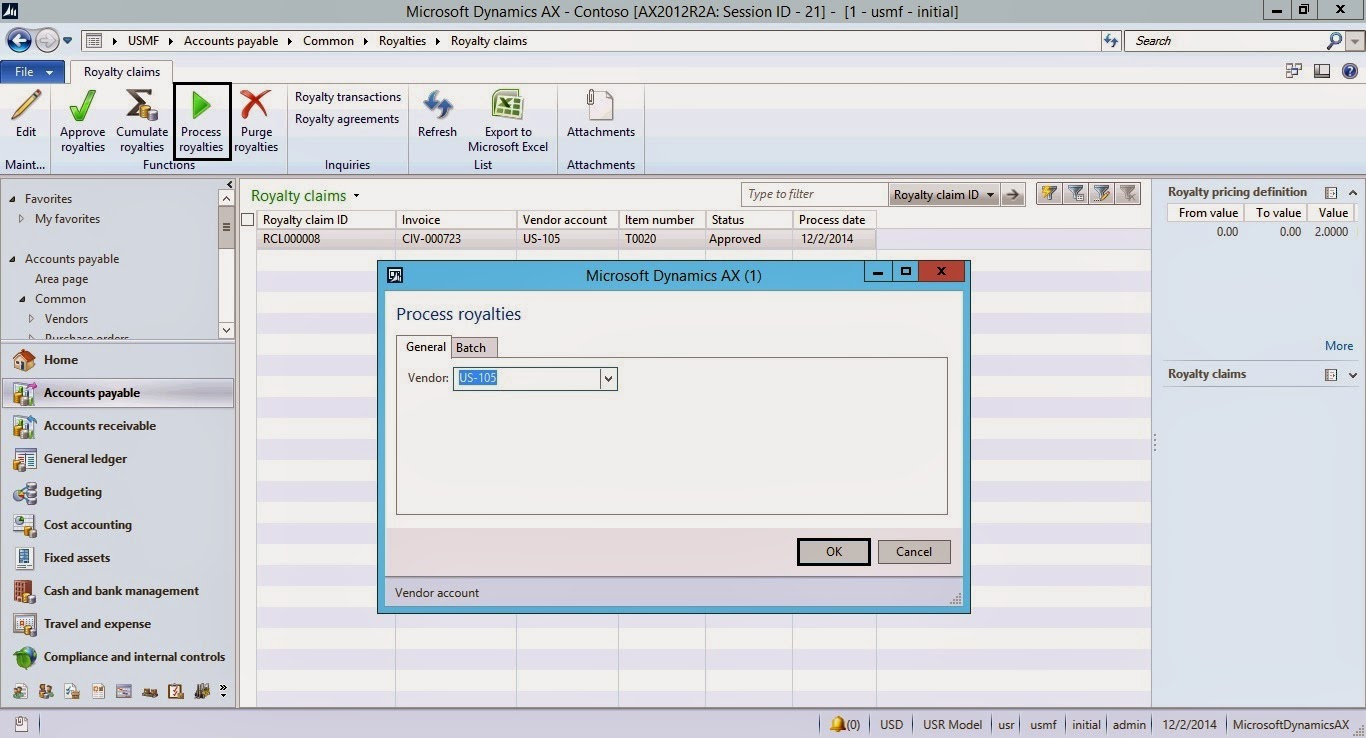Select the General tab in the dialog
This screenshot has height=738, width=1366.
tap(426, 346)
